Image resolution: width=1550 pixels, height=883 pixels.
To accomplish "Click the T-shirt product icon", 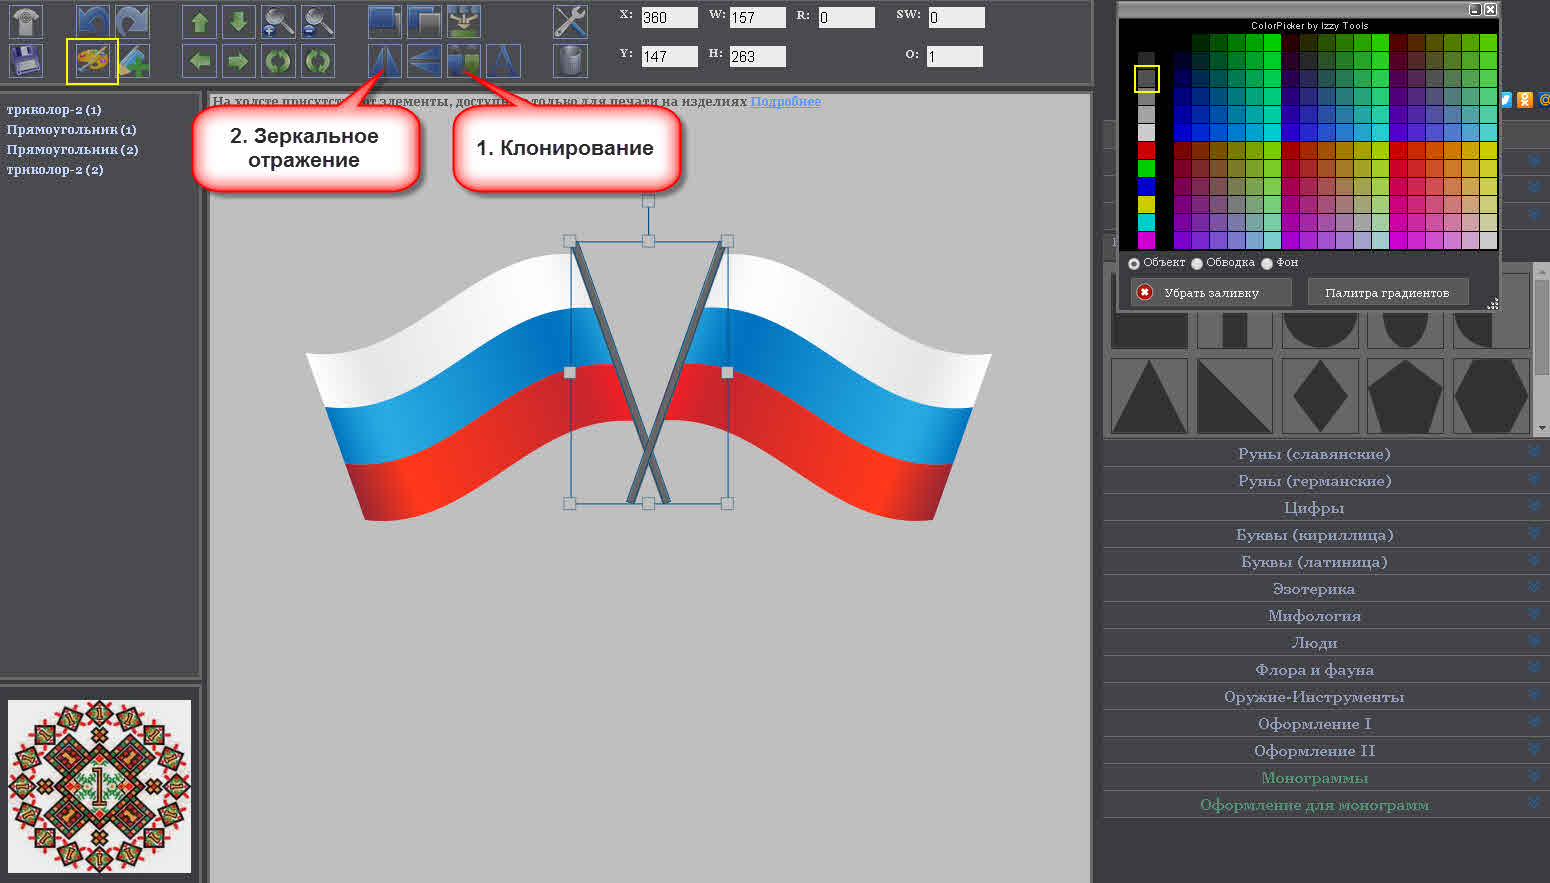I will coord(26,21).
